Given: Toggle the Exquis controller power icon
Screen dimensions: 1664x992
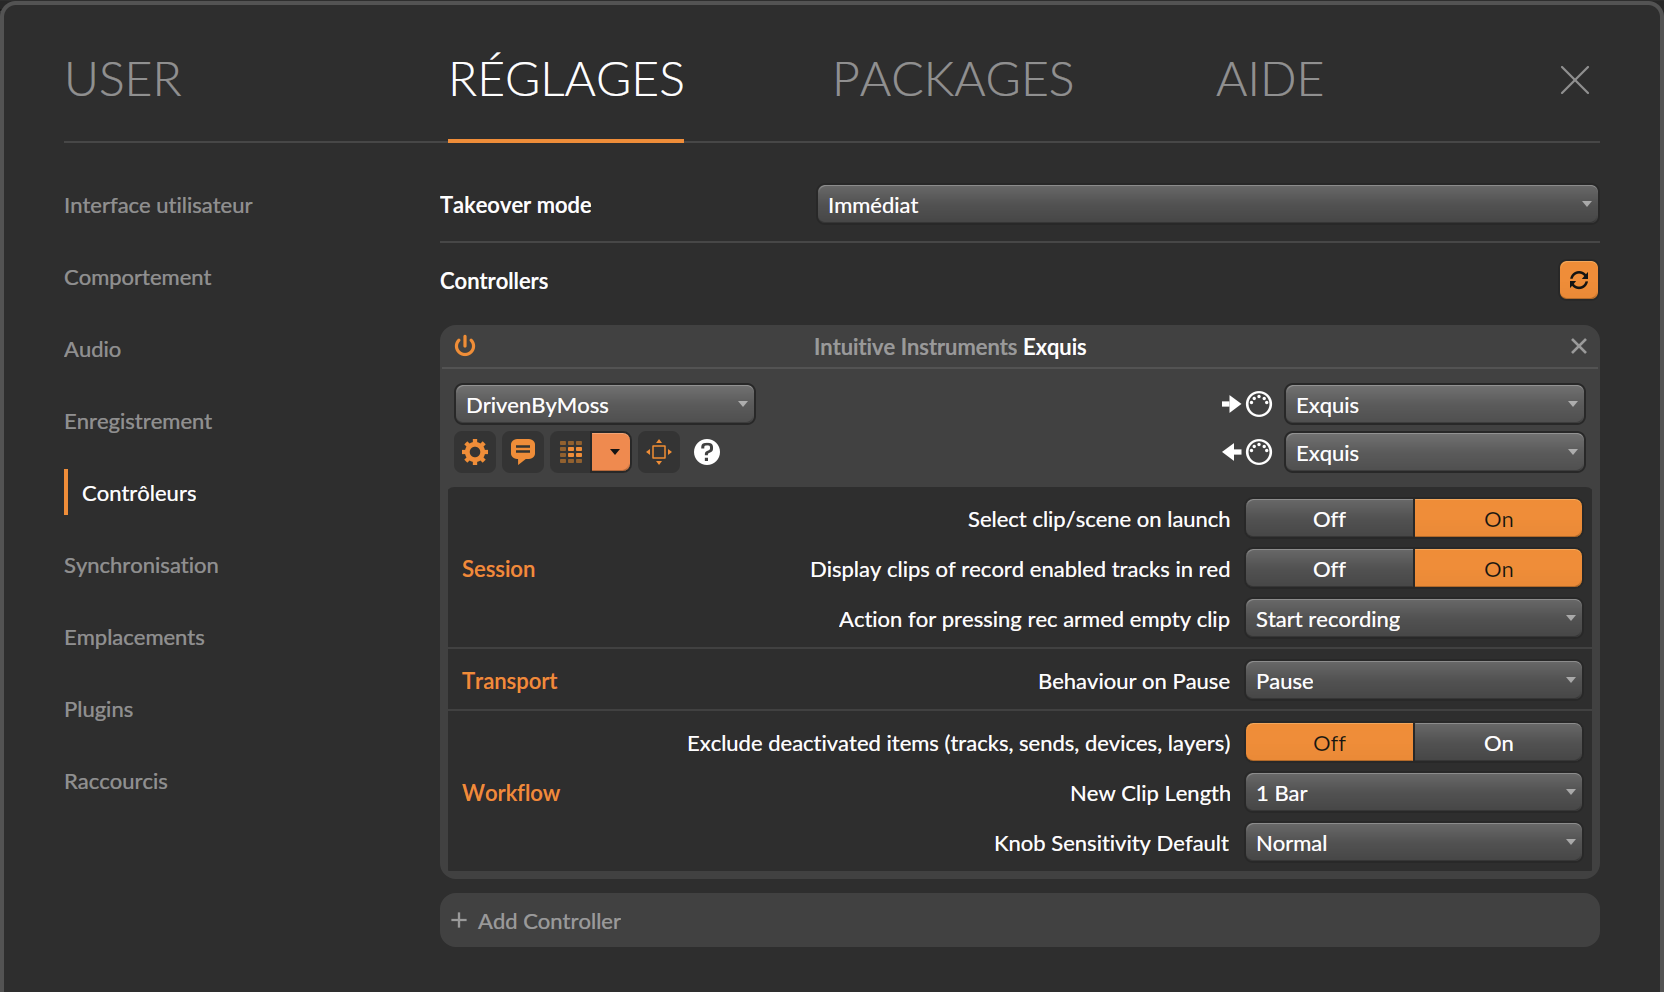Looking at the screenshot, I should click(465, 346).
